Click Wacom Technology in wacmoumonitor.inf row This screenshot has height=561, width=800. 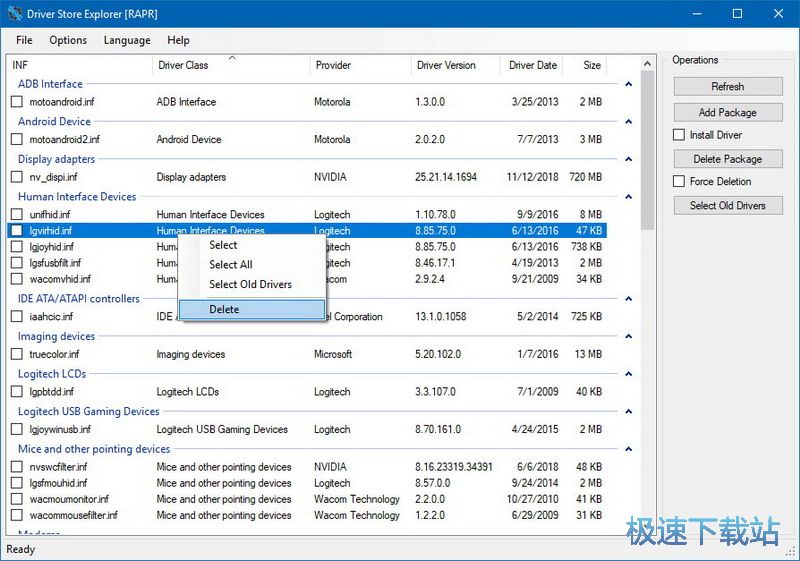tap(357, 499)
